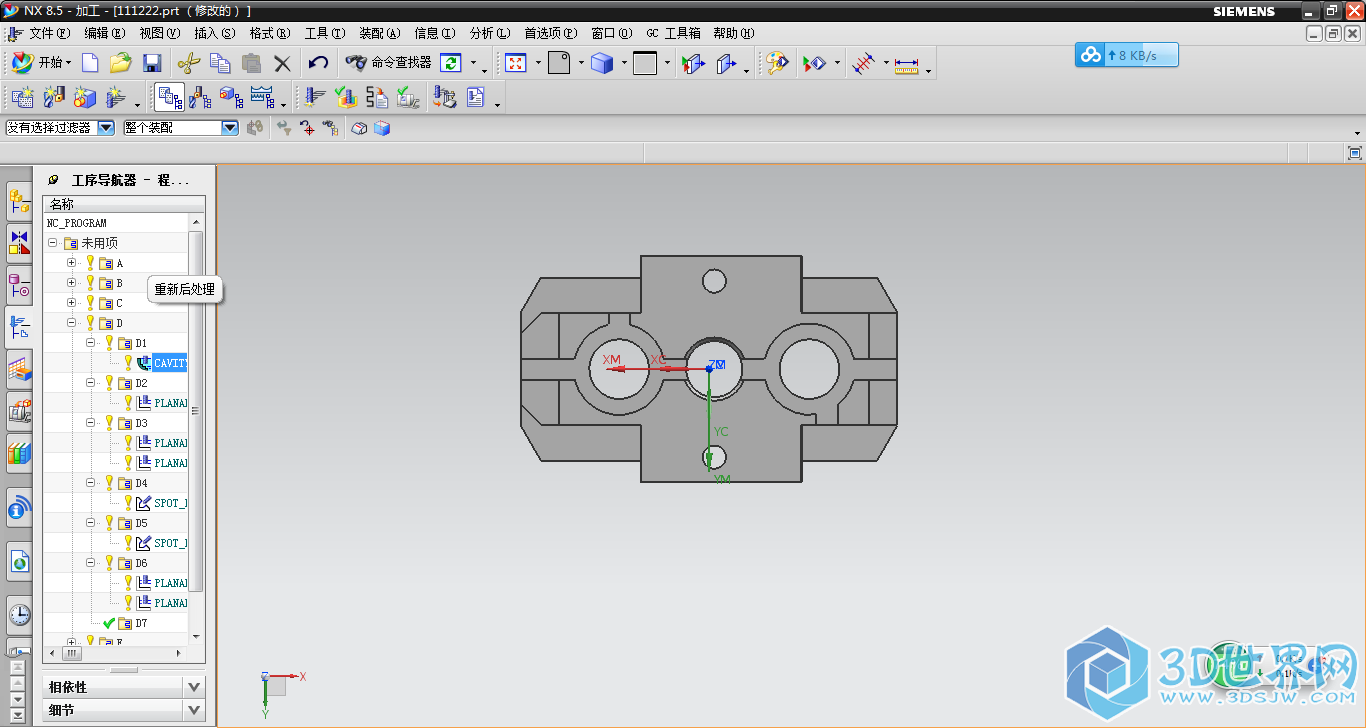The image size is (1366, 728).
Task: Fit view to window icon
Action: click(x=516, y=63)
